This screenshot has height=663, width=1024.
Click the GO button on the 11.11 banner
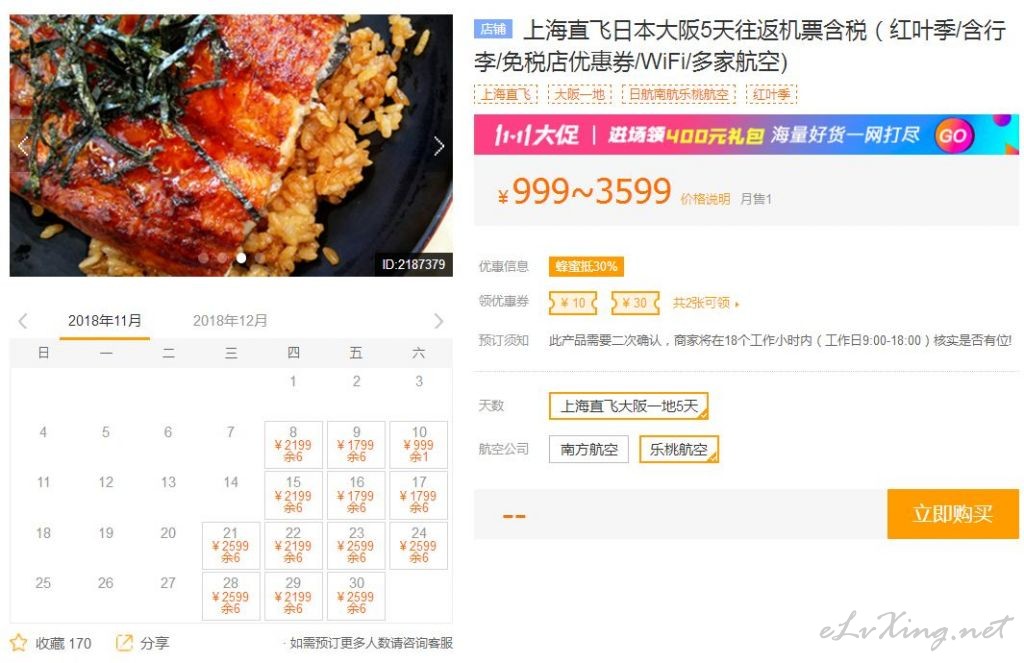[x=953, y=135]
